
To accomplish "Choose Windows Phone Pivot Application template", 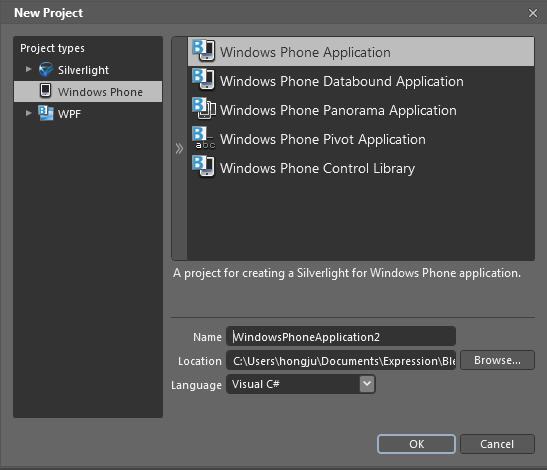I will (361, 139).
